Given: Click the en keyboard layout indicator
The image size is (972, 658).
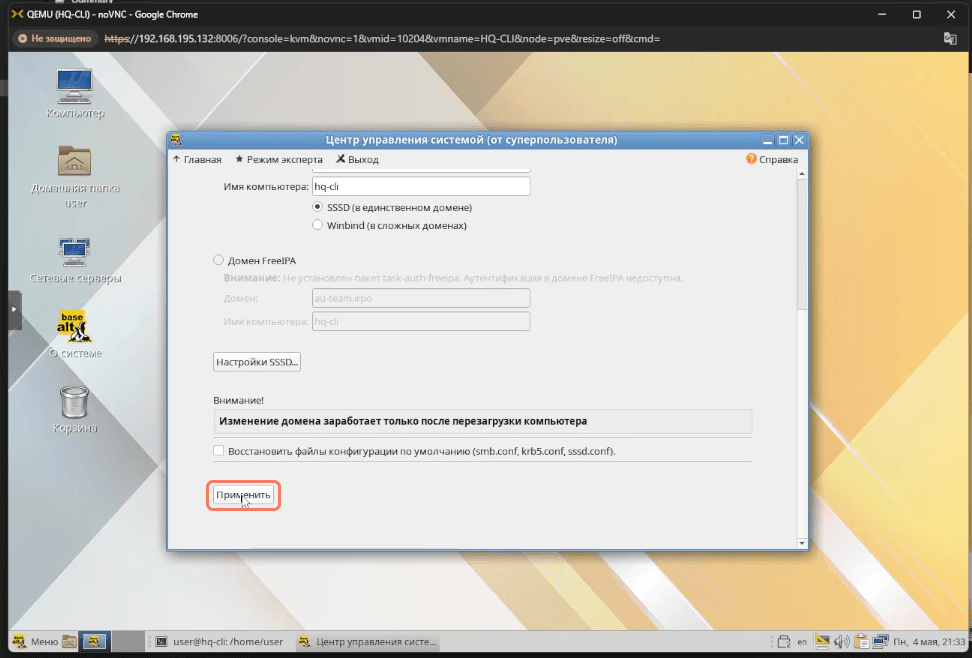Looking at the screenshot, I should 802,642.
